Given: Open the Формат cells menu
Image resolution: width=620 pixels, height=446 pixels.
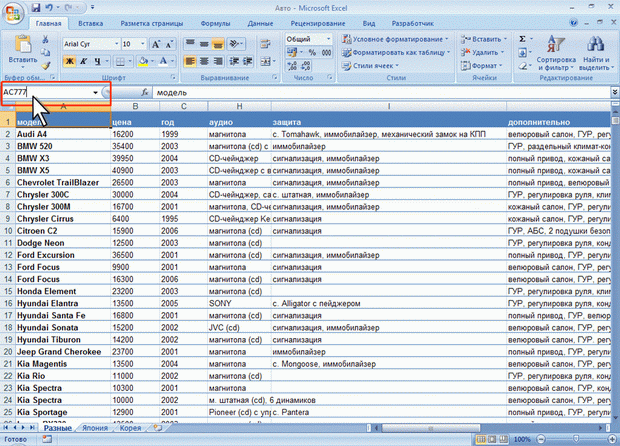Looking at the screenshot, I should point(481,66).
